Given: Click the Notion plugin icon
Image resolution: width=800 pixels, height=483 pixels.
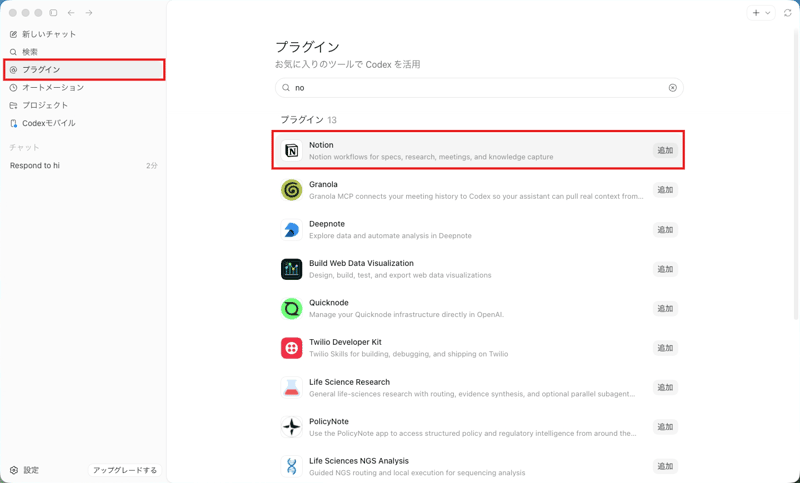Looking at the screenshot, I should pos(291,150).
